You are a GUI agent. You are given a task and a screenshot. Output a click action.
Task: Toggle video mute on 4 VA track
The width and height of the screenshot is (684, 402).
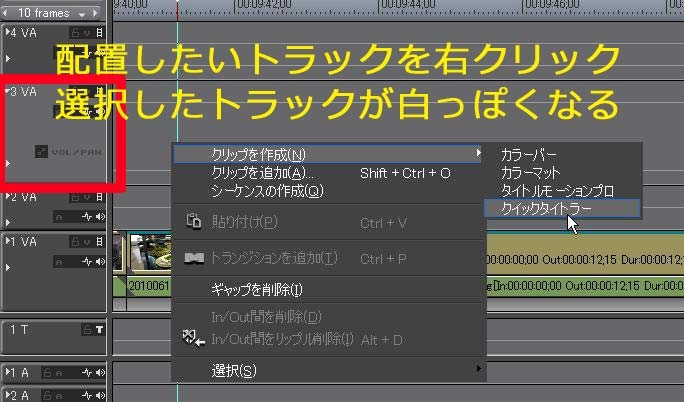(99, 33)
